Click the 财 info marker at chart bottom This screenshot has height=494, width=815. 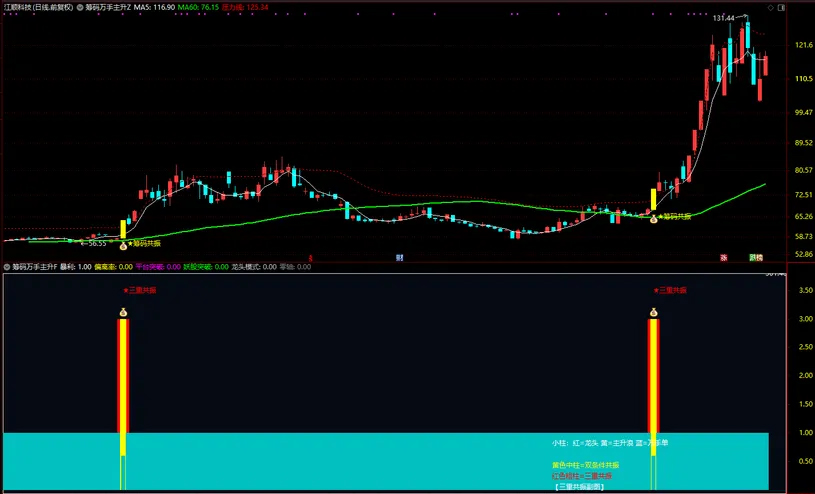(399, 257)
